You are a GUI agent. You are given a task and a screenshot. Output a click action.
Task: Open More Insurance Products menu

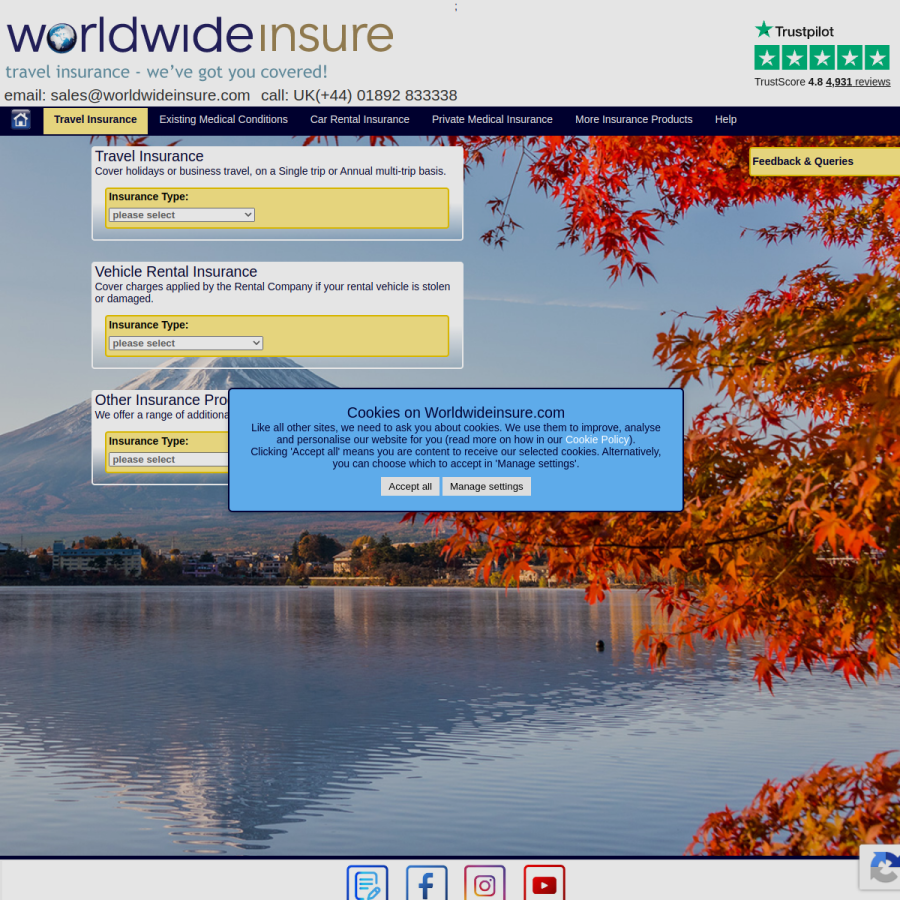634,119
